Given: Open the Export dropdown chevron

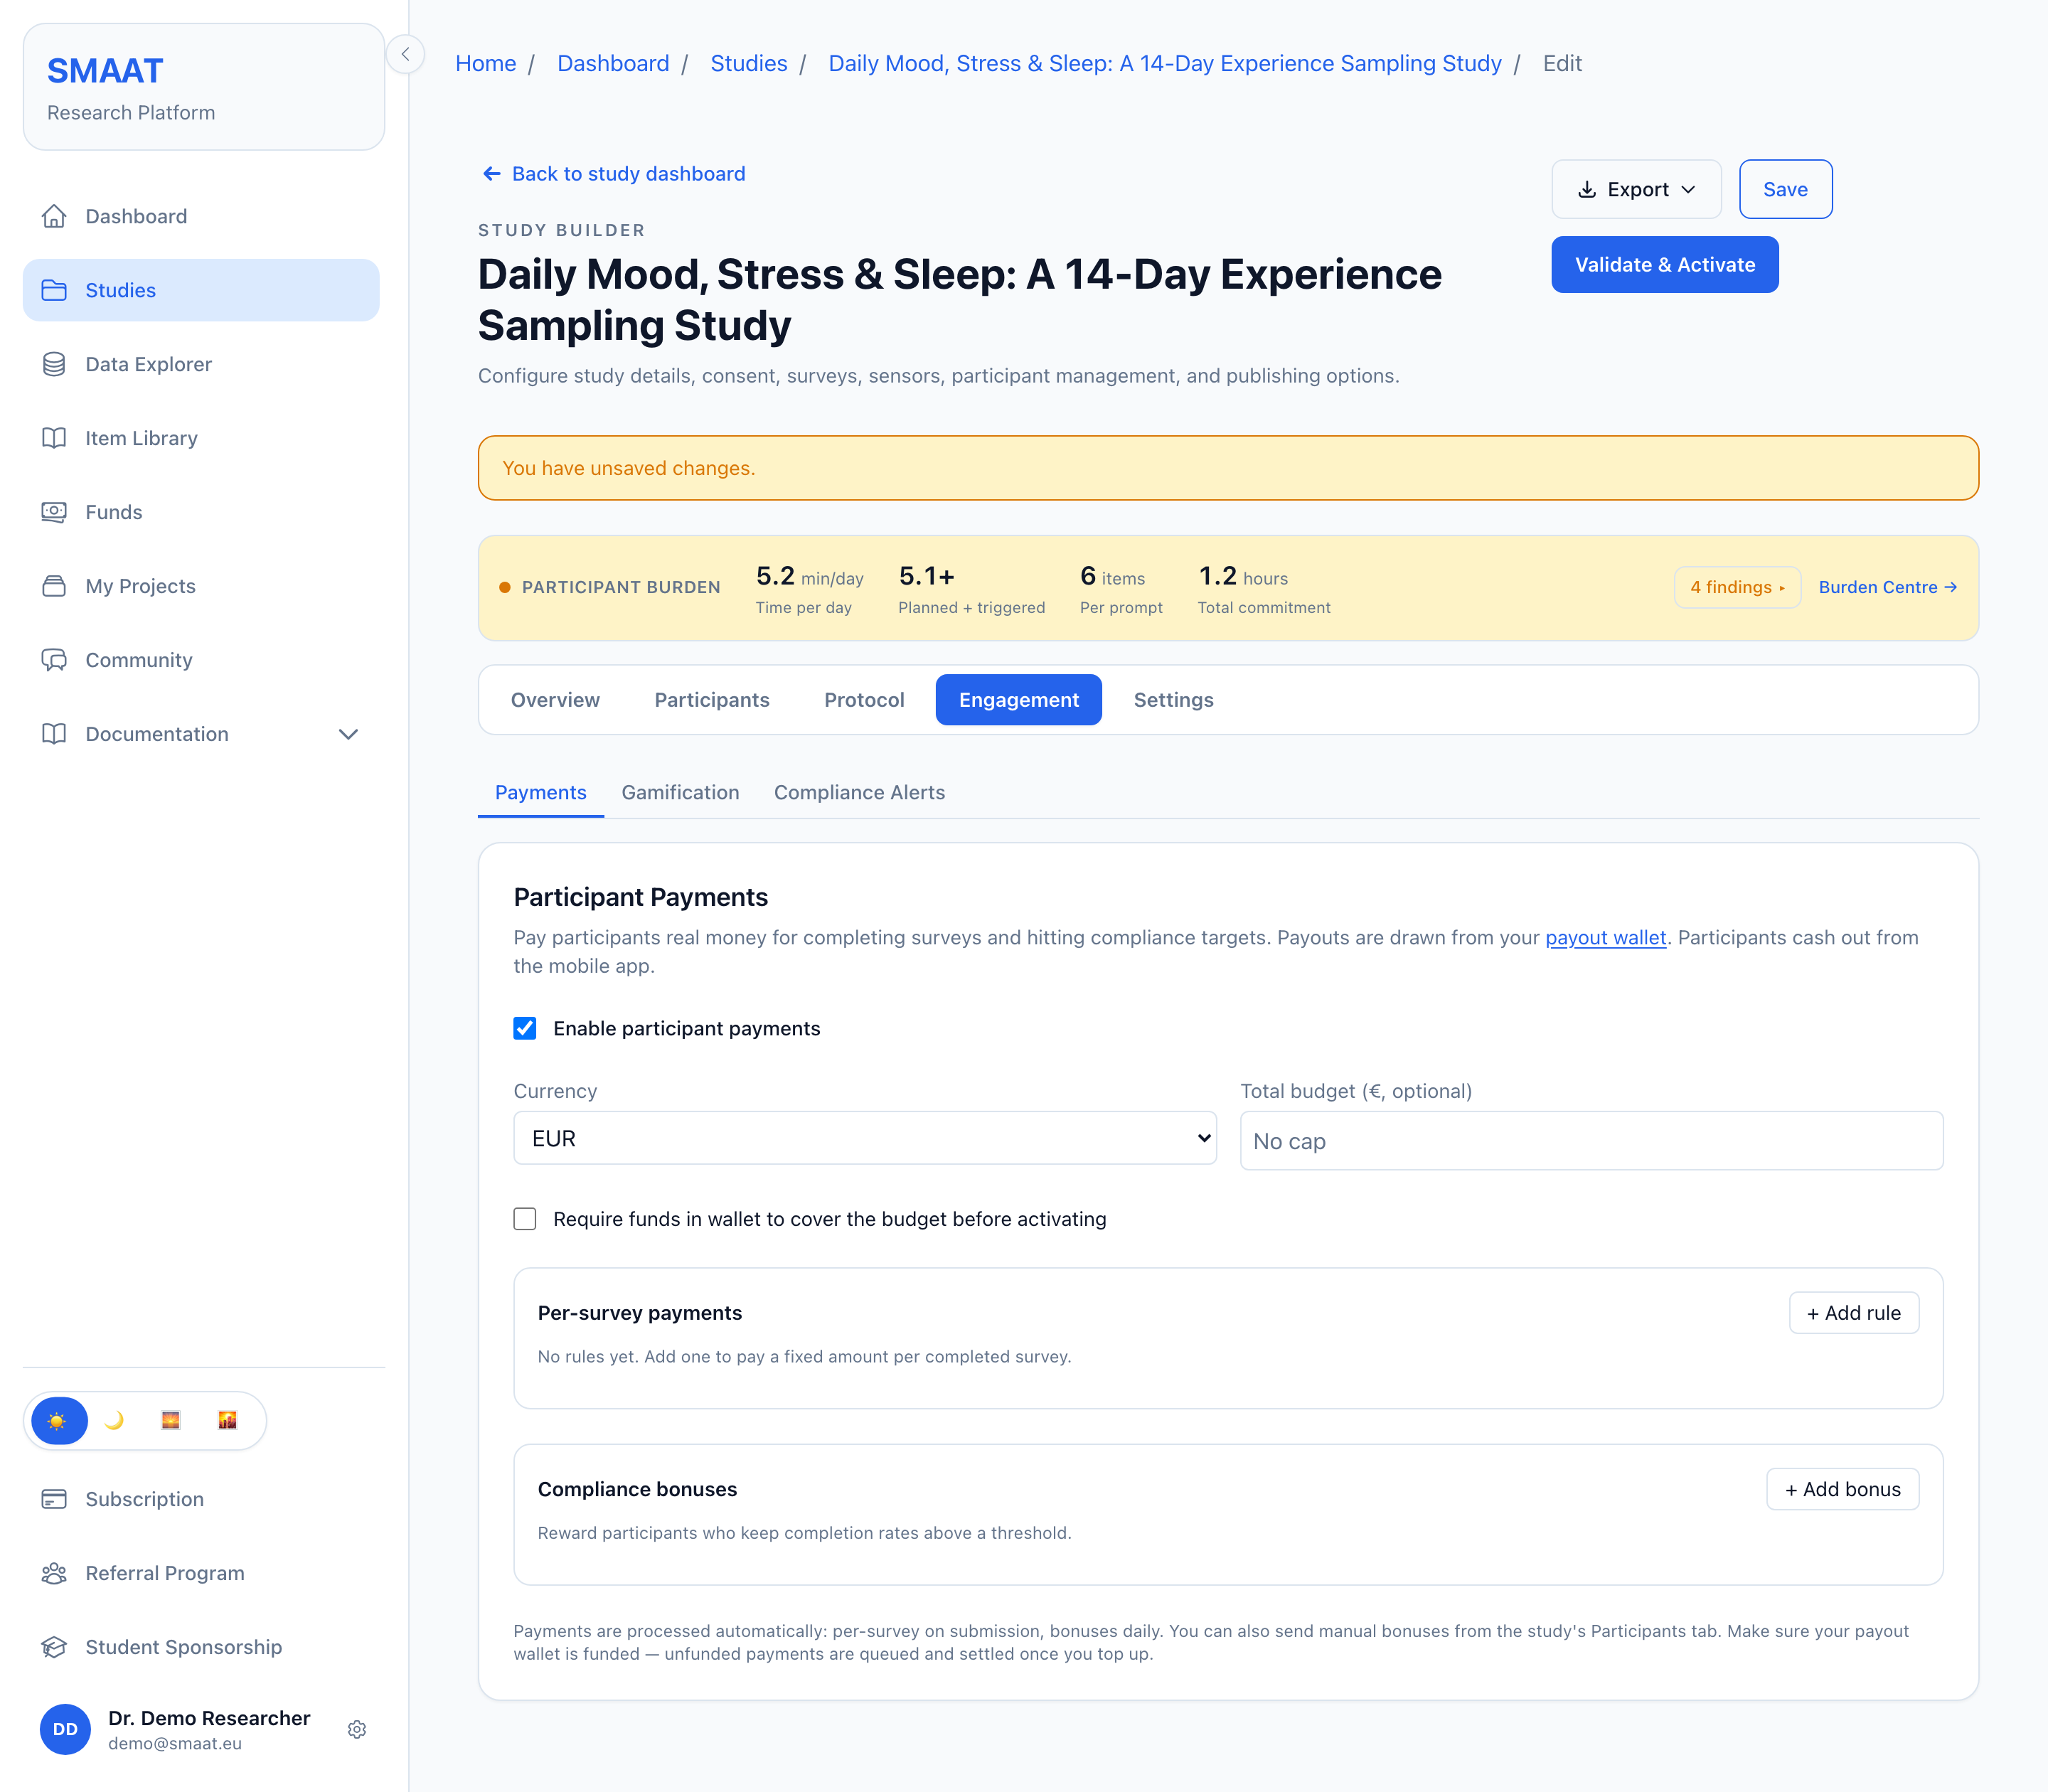Looking at the screenshot, I should click(1689, 190).
